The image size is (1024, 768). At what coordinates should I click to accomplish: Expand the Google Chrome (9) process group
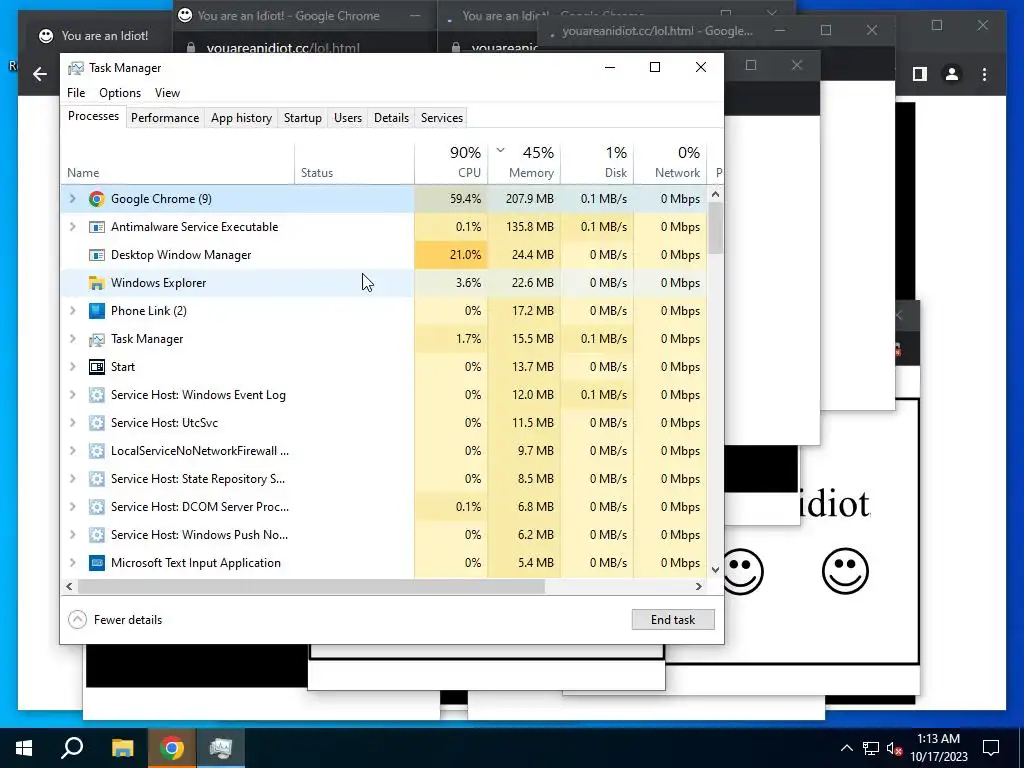coord(72,199)
